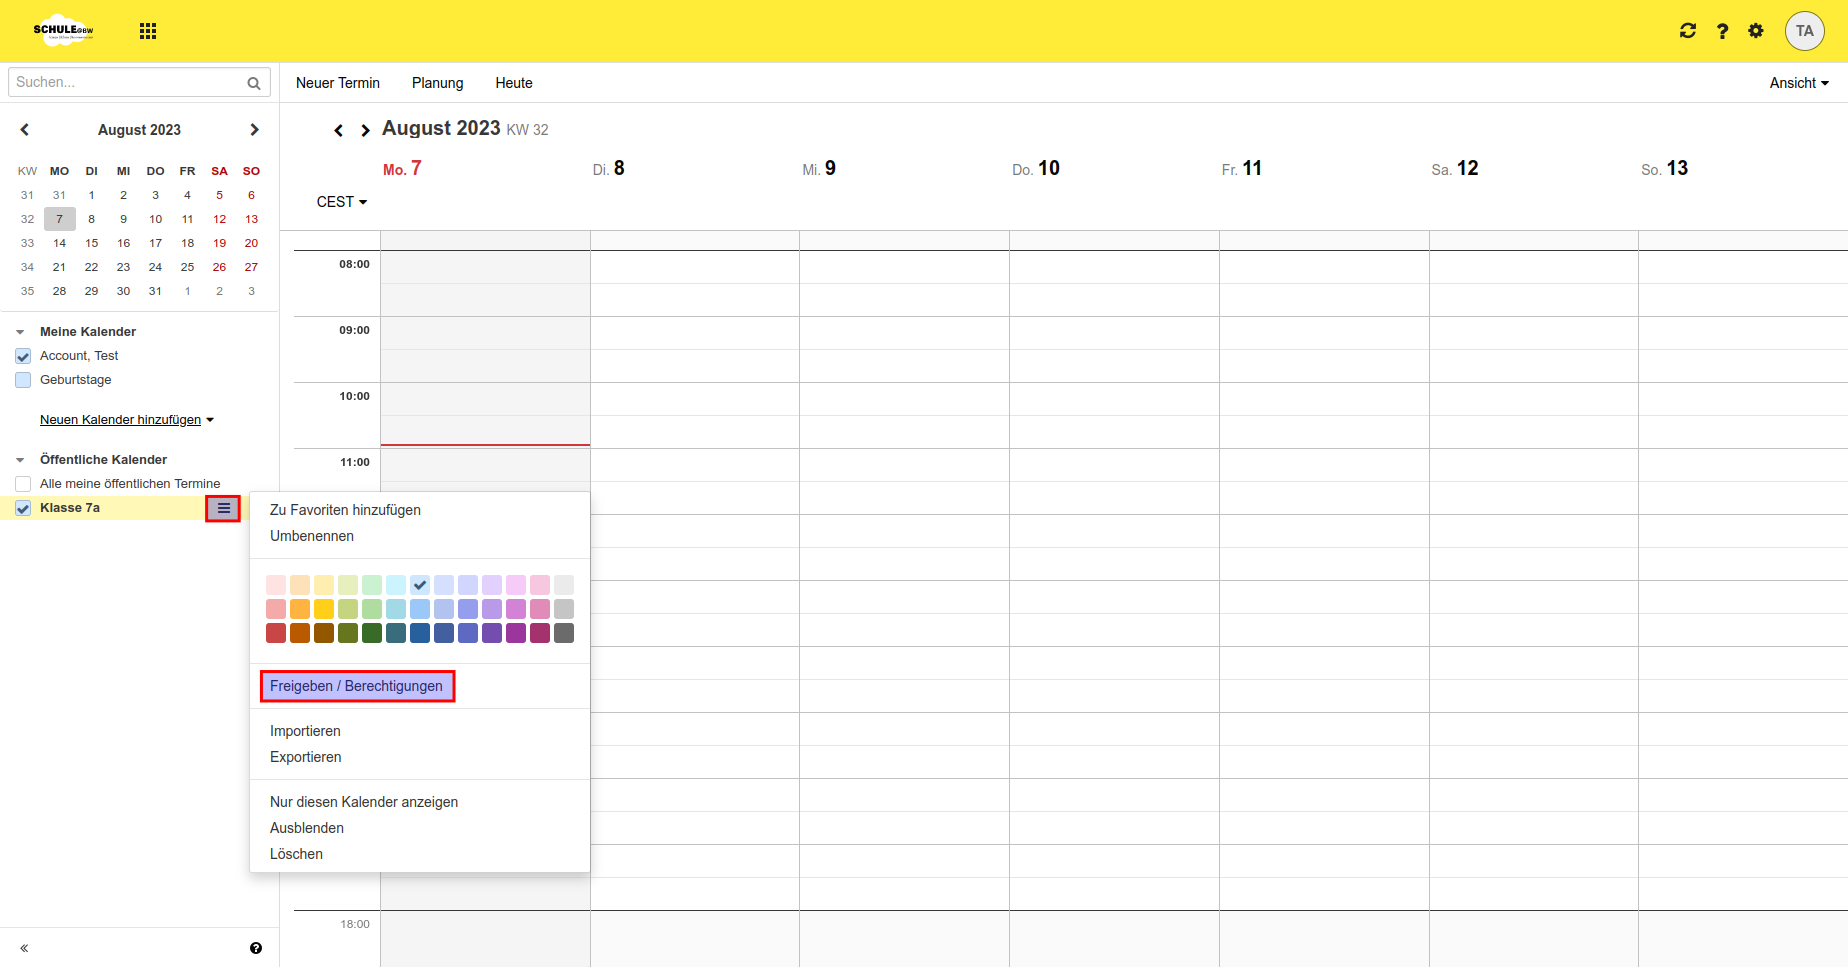This screenshot has height=967, width=1848.
Task: Collapse the sidebar with double-chevron icon
Action: pos(24,948)
